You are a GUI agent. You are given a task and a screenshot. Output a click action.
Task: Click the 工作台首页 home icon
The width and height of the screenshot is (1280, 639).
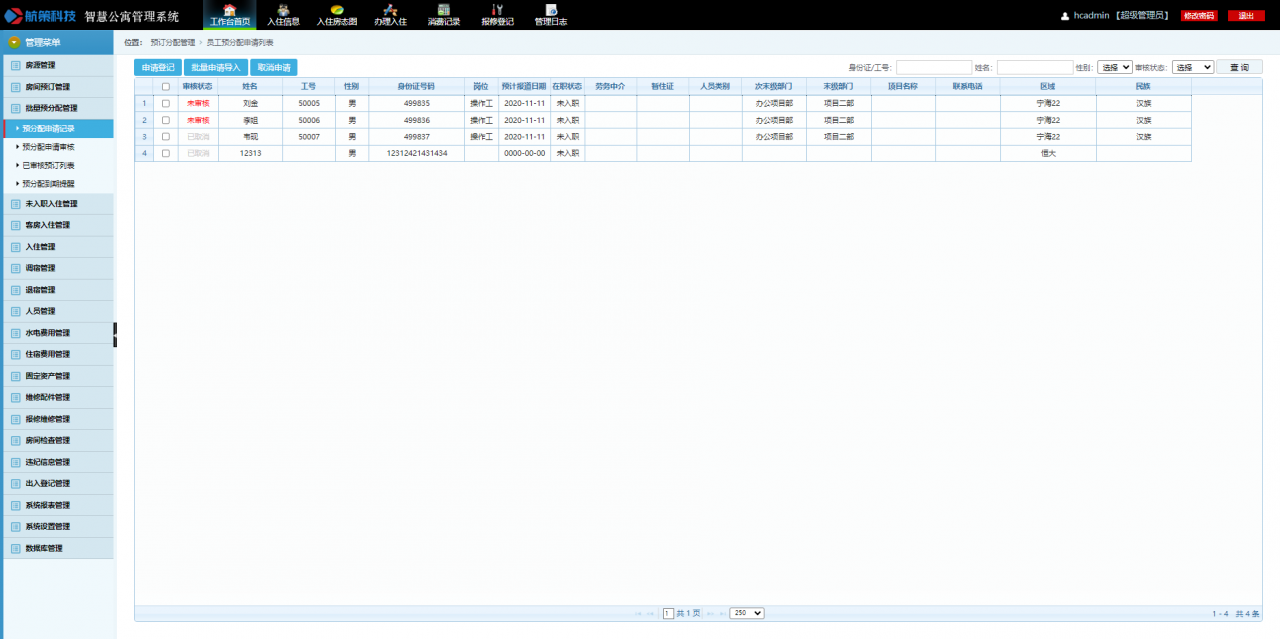click(x=230, y=10)
